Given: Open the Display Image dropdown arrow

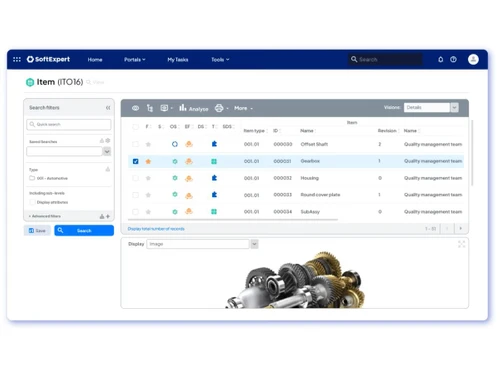Looking at the screenshot, I should 254,244.
